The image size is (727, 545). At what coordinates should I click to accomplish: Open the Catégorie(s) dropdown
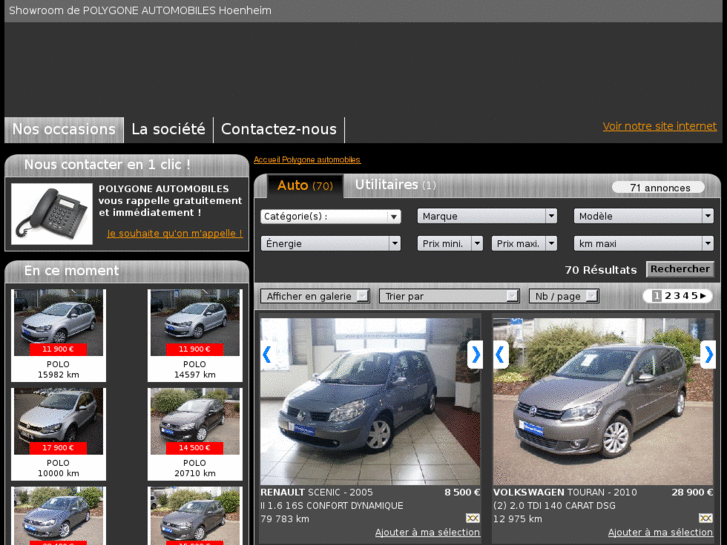pyautogui.click(x=330, y=216)
